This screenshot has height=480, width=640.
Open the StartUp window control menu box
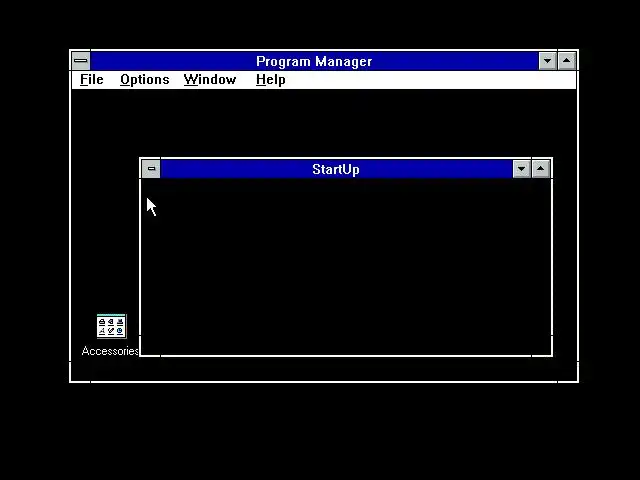[151, 169]
